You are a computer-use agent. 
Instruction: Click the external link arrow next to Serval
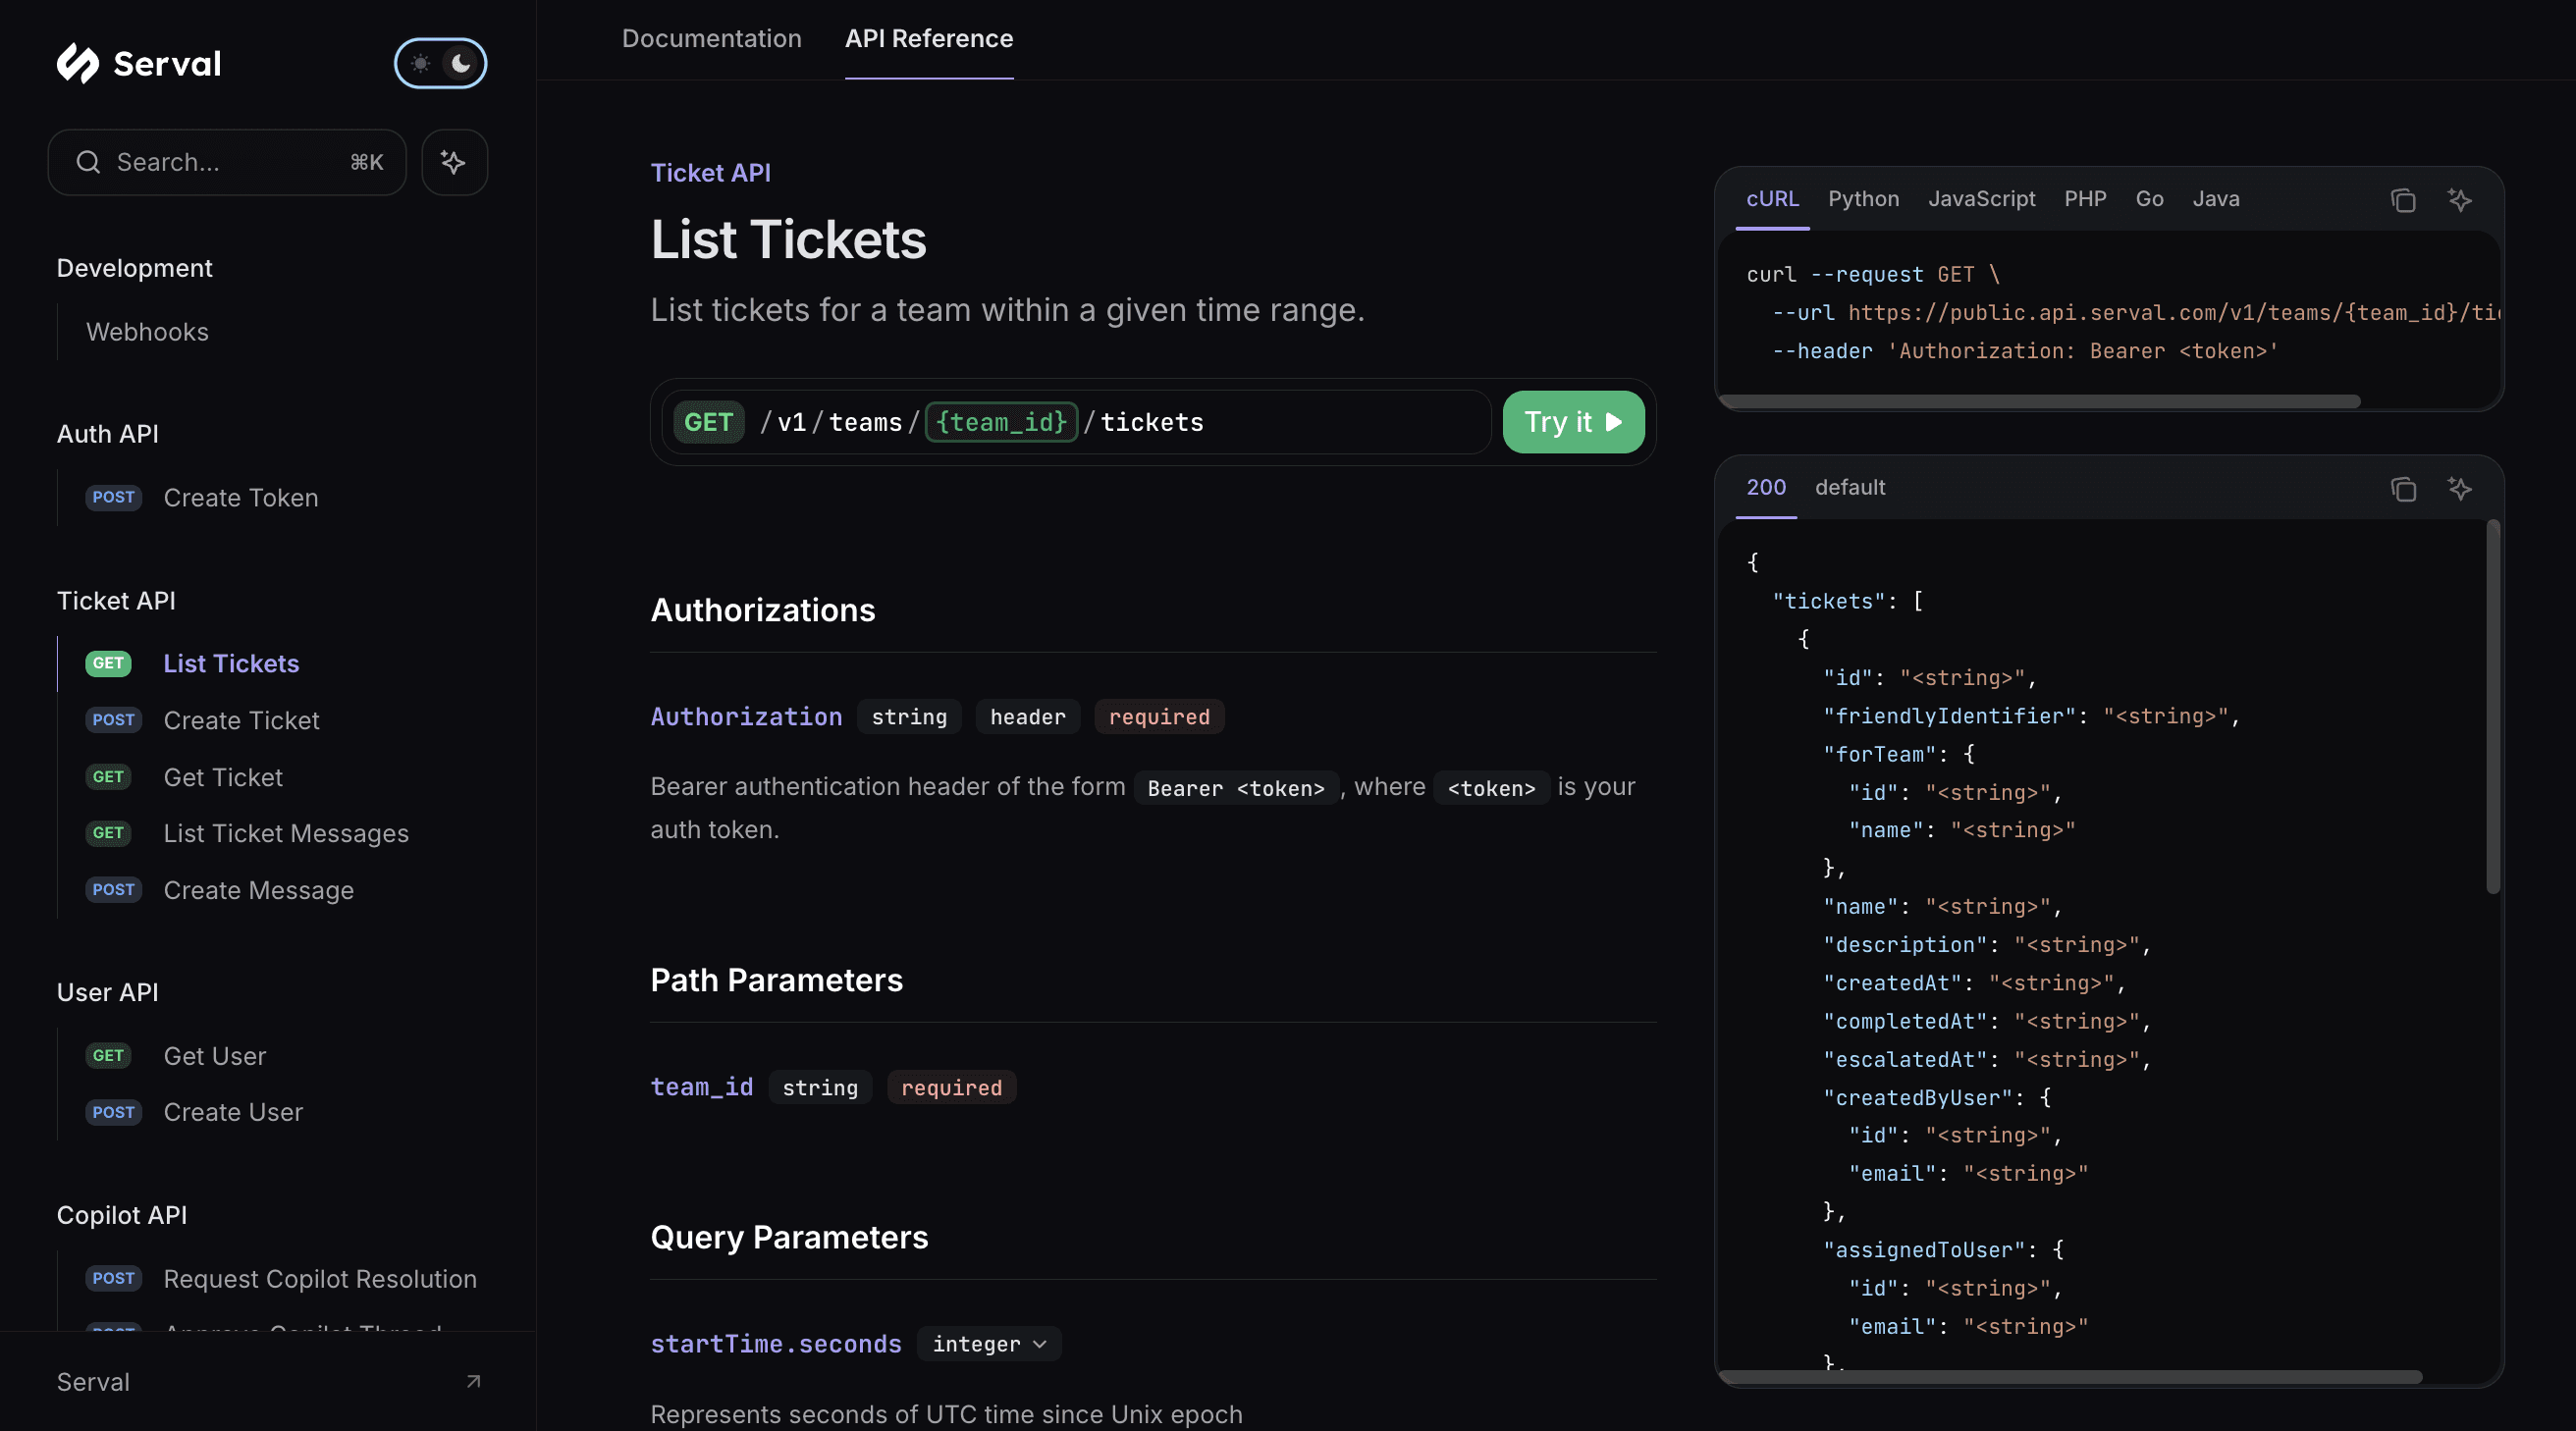[x=474, y=1382]
